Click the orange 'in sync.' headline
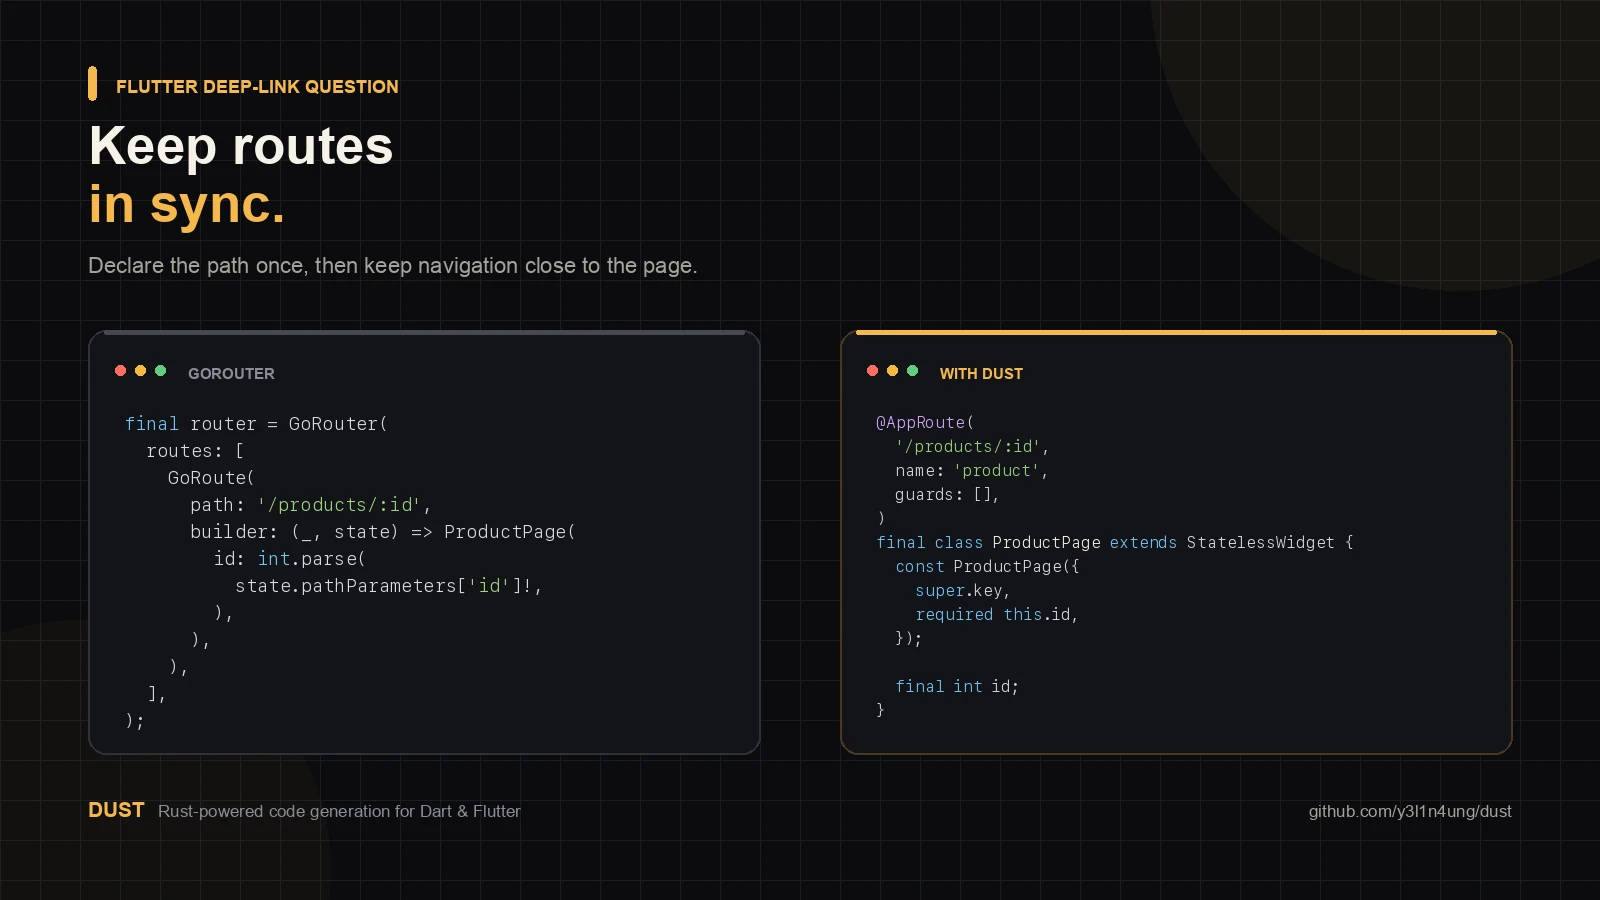This screenshot has height=900, width=1600. coord(187,204)
